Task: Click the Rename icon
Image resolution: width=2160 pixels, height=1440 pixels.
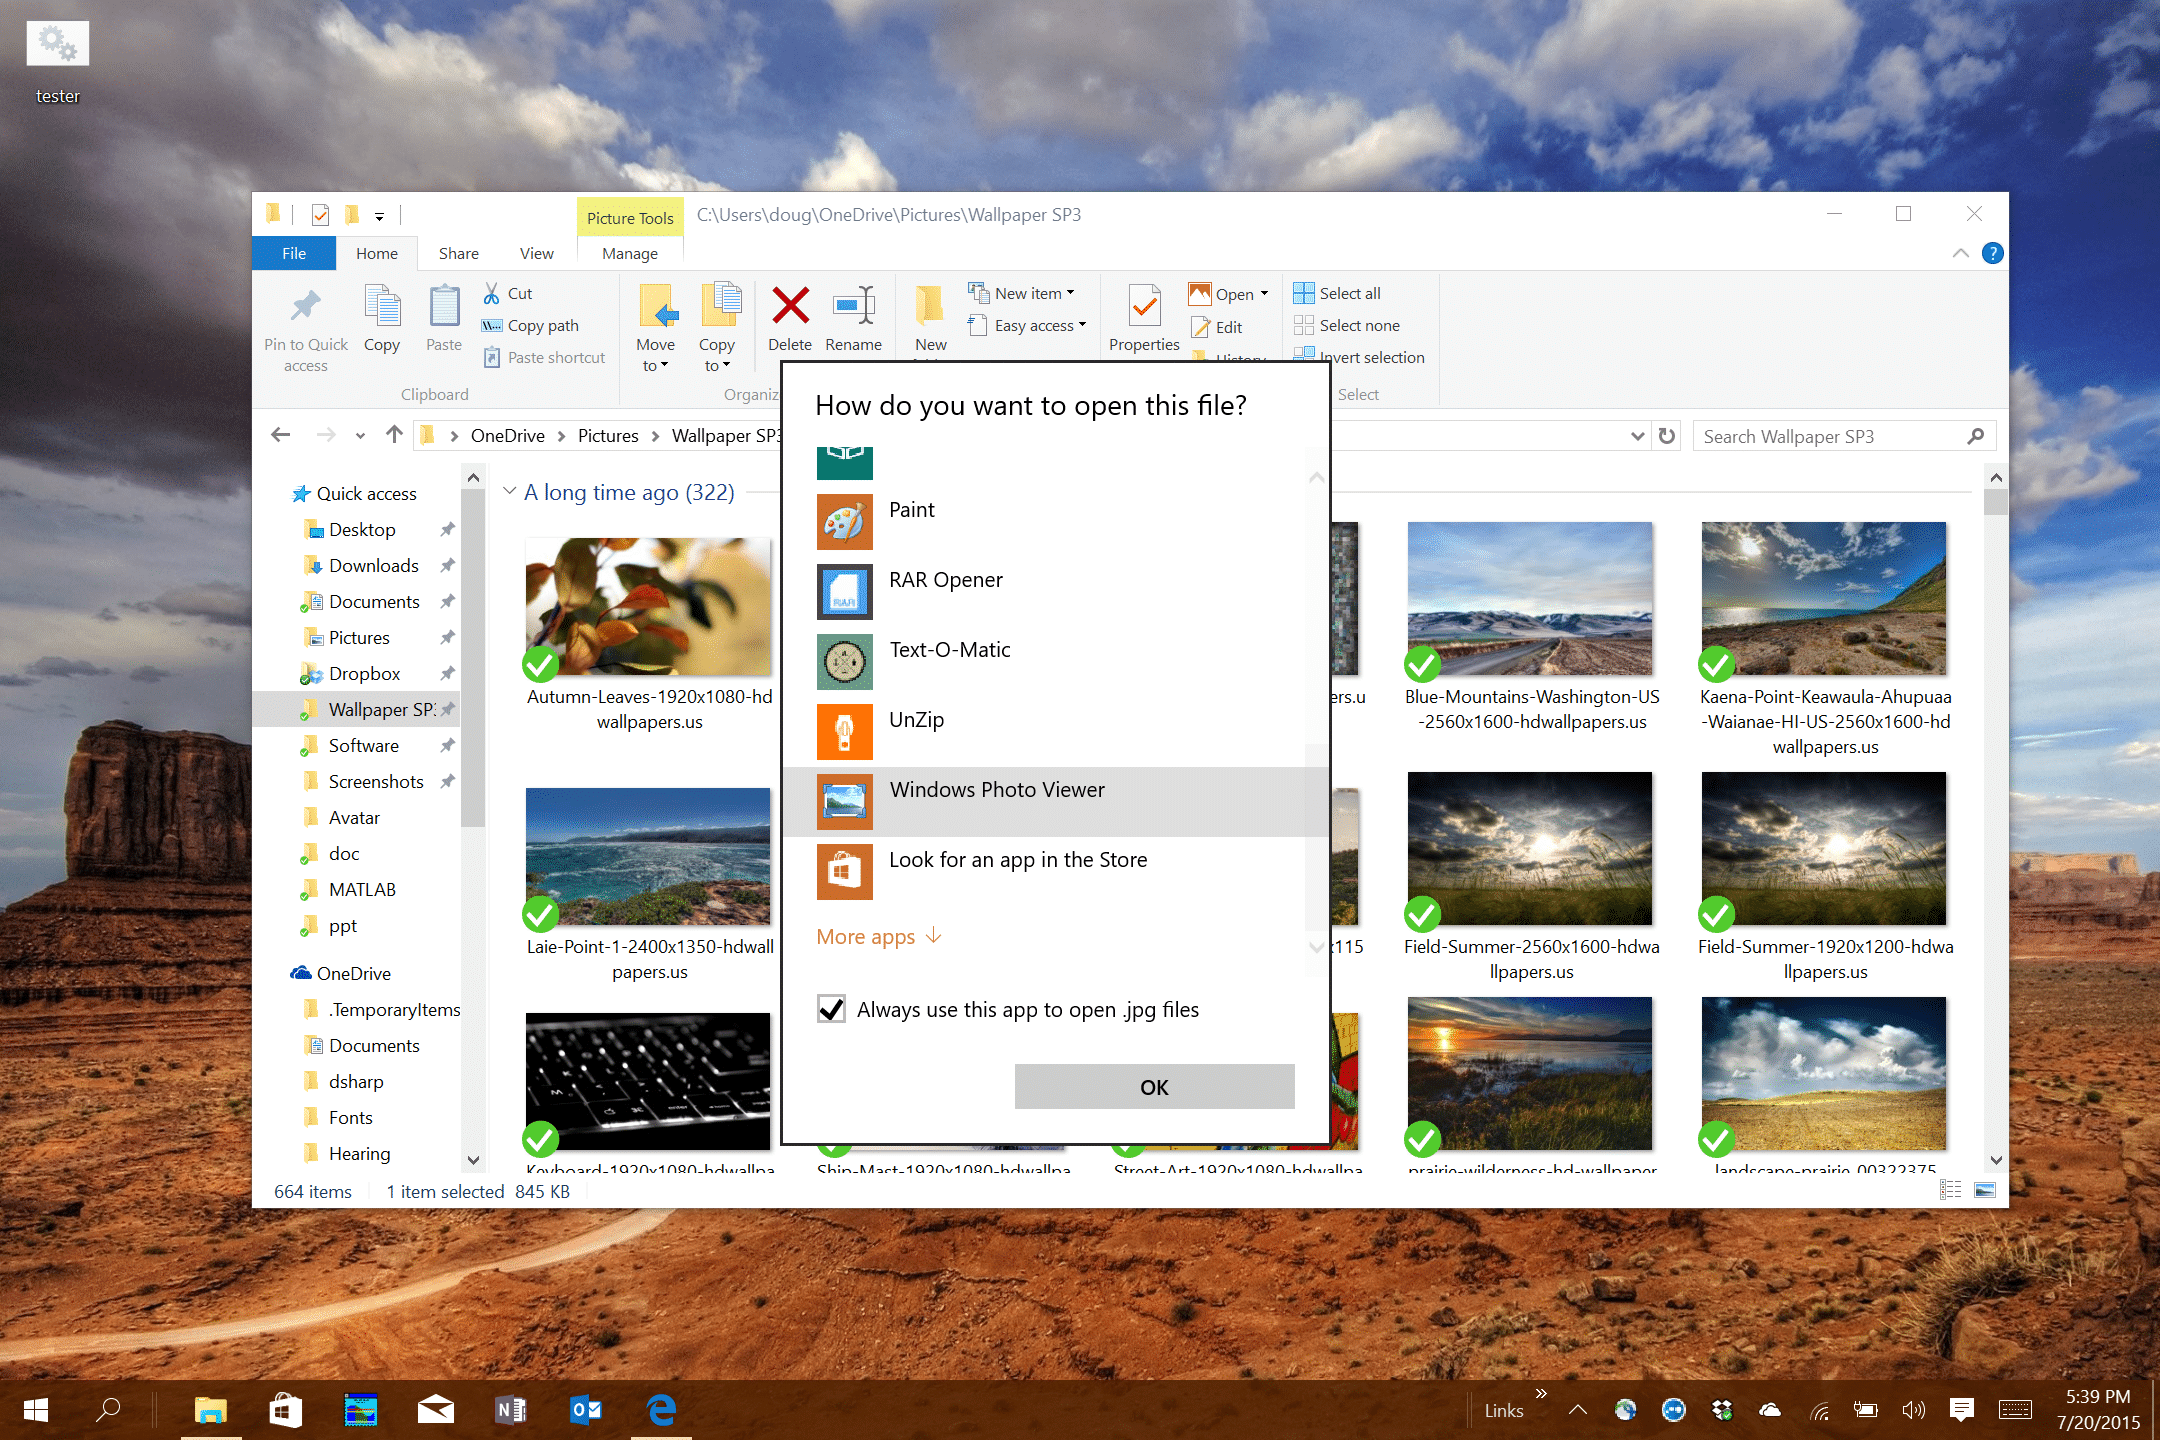Action: click(854, 306)
